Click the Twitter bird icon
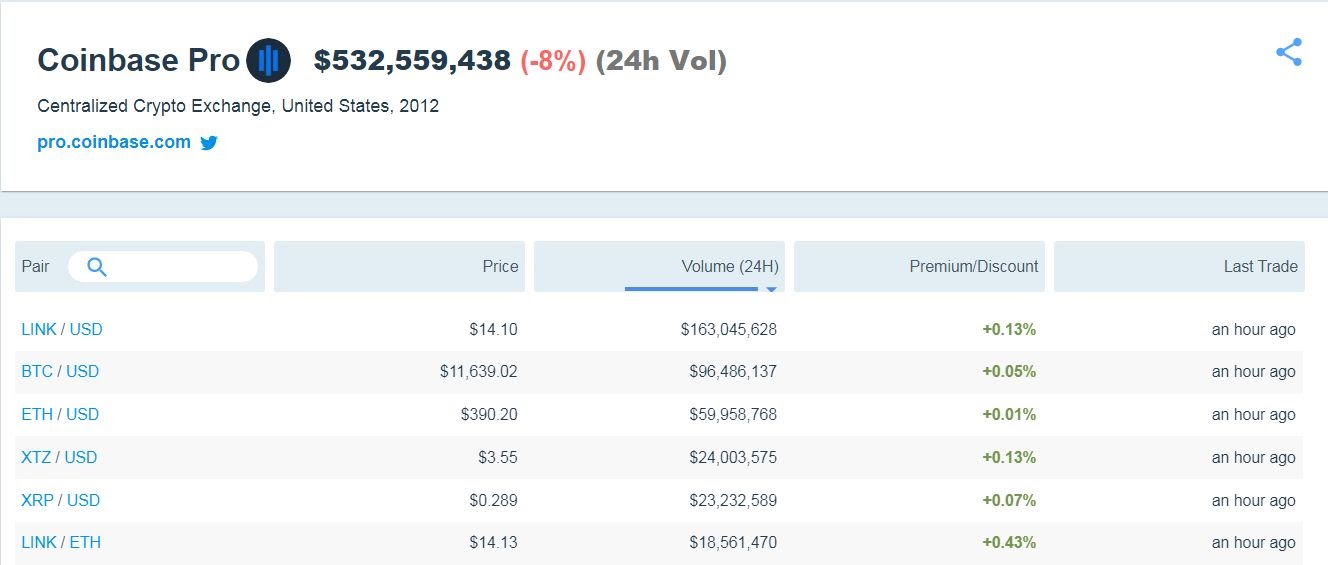Viewport: 1328px width, 565px height. (x=209, y=143)
